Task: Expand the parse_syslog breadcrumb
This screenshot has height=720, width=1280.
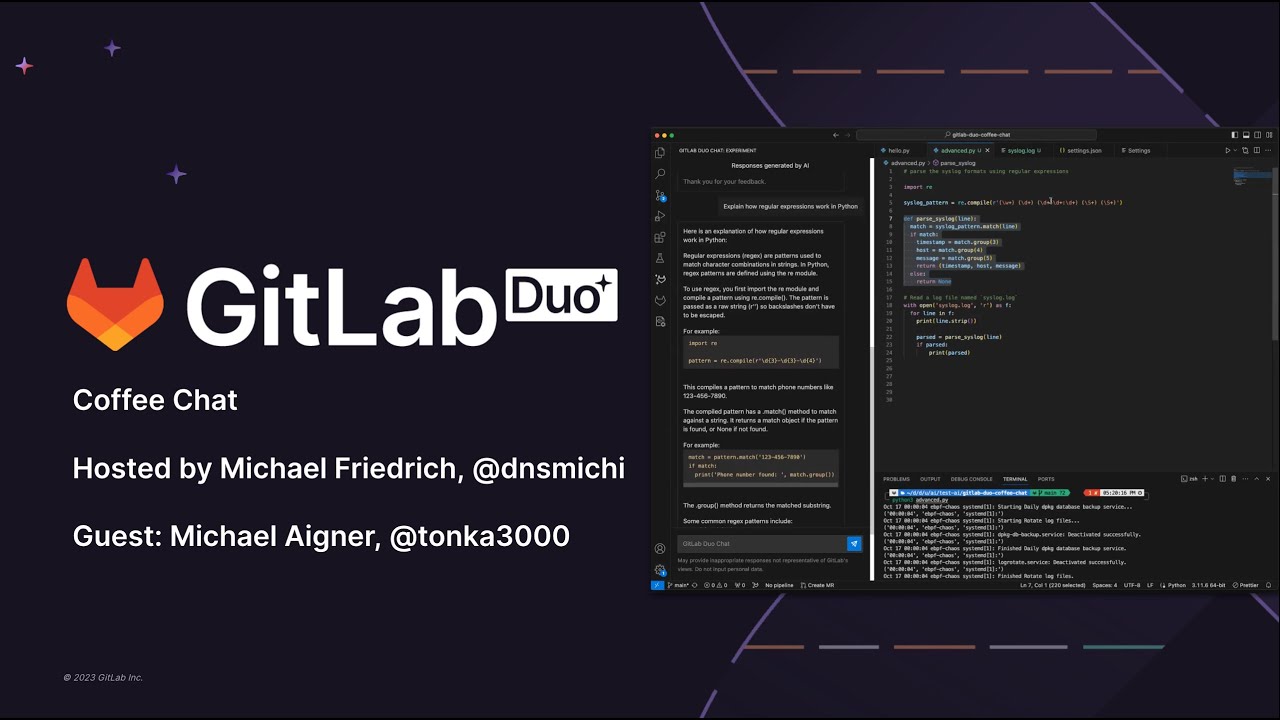Action: 957,162
